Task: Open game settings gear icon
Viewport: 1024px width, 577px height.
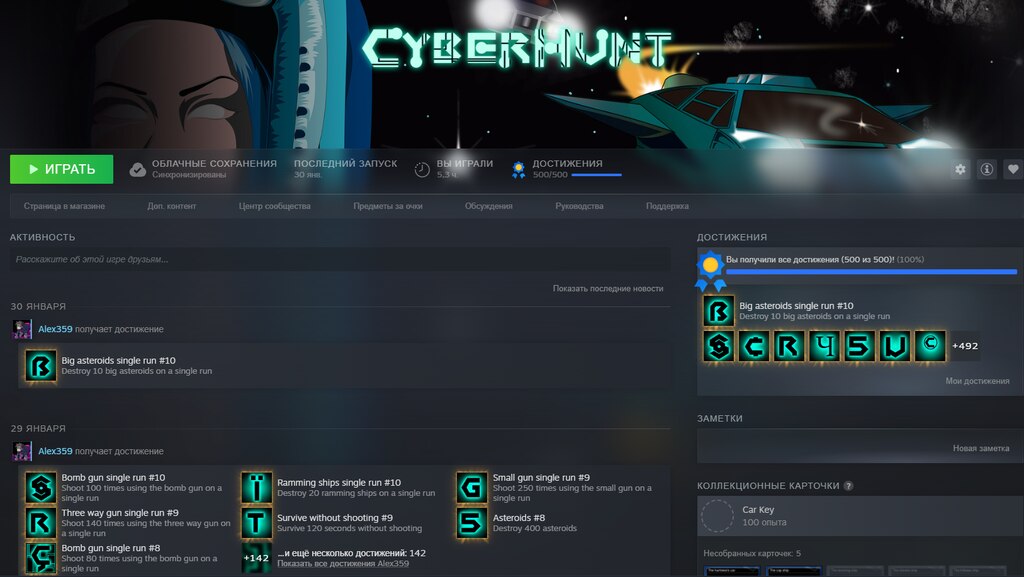Action: tap(960, 169)
